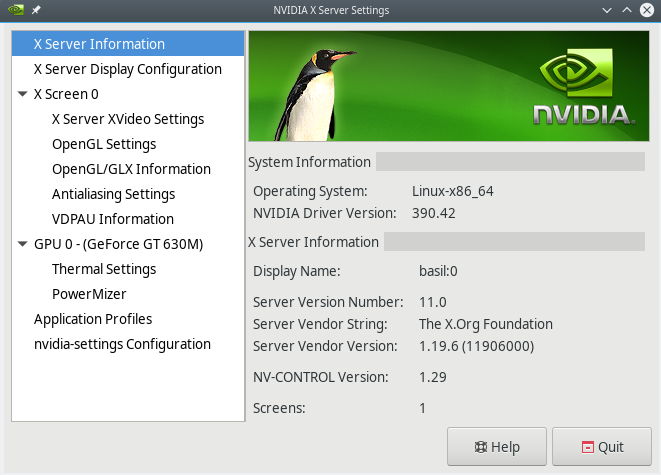Open Thermal Settings for GPU 0
The image size is (661, 475).
click(x=104, y=269)
